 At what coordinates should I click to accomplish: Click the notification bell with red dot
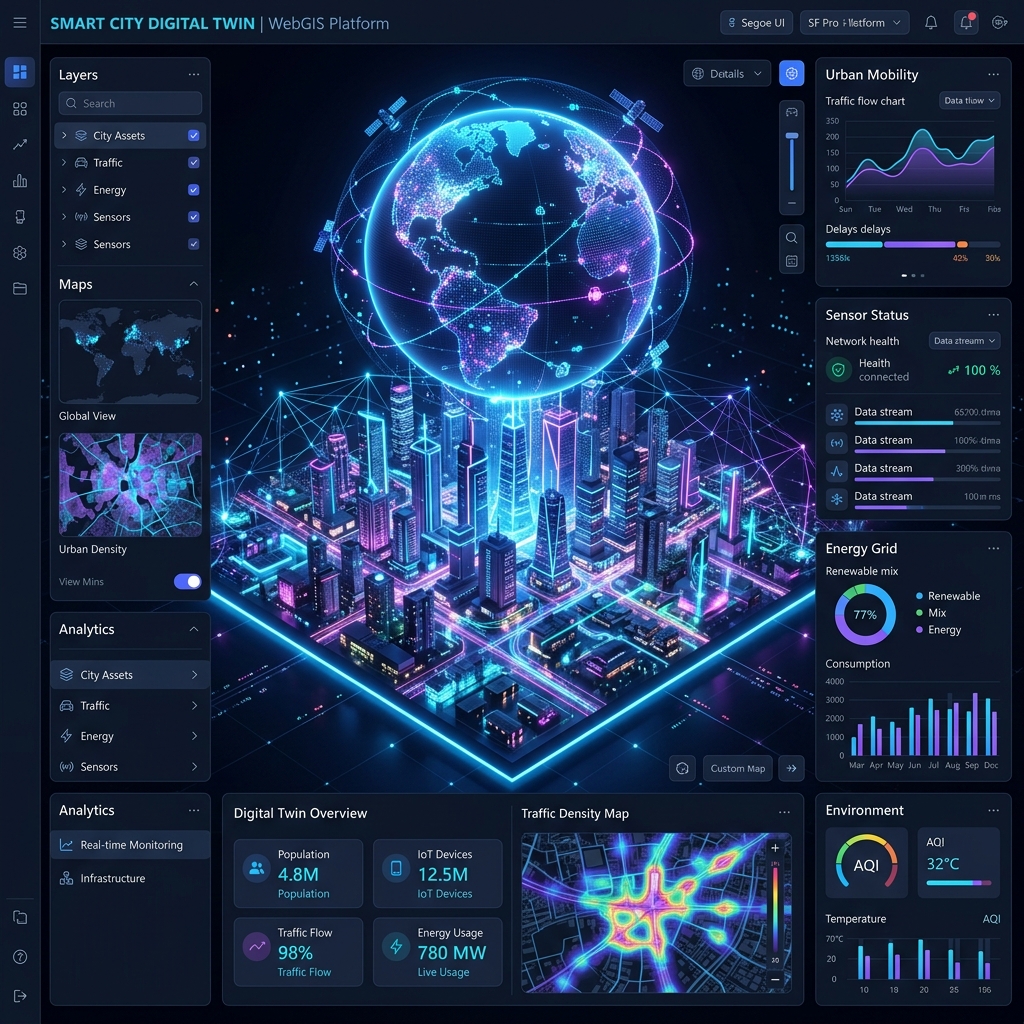pos(966,23)
